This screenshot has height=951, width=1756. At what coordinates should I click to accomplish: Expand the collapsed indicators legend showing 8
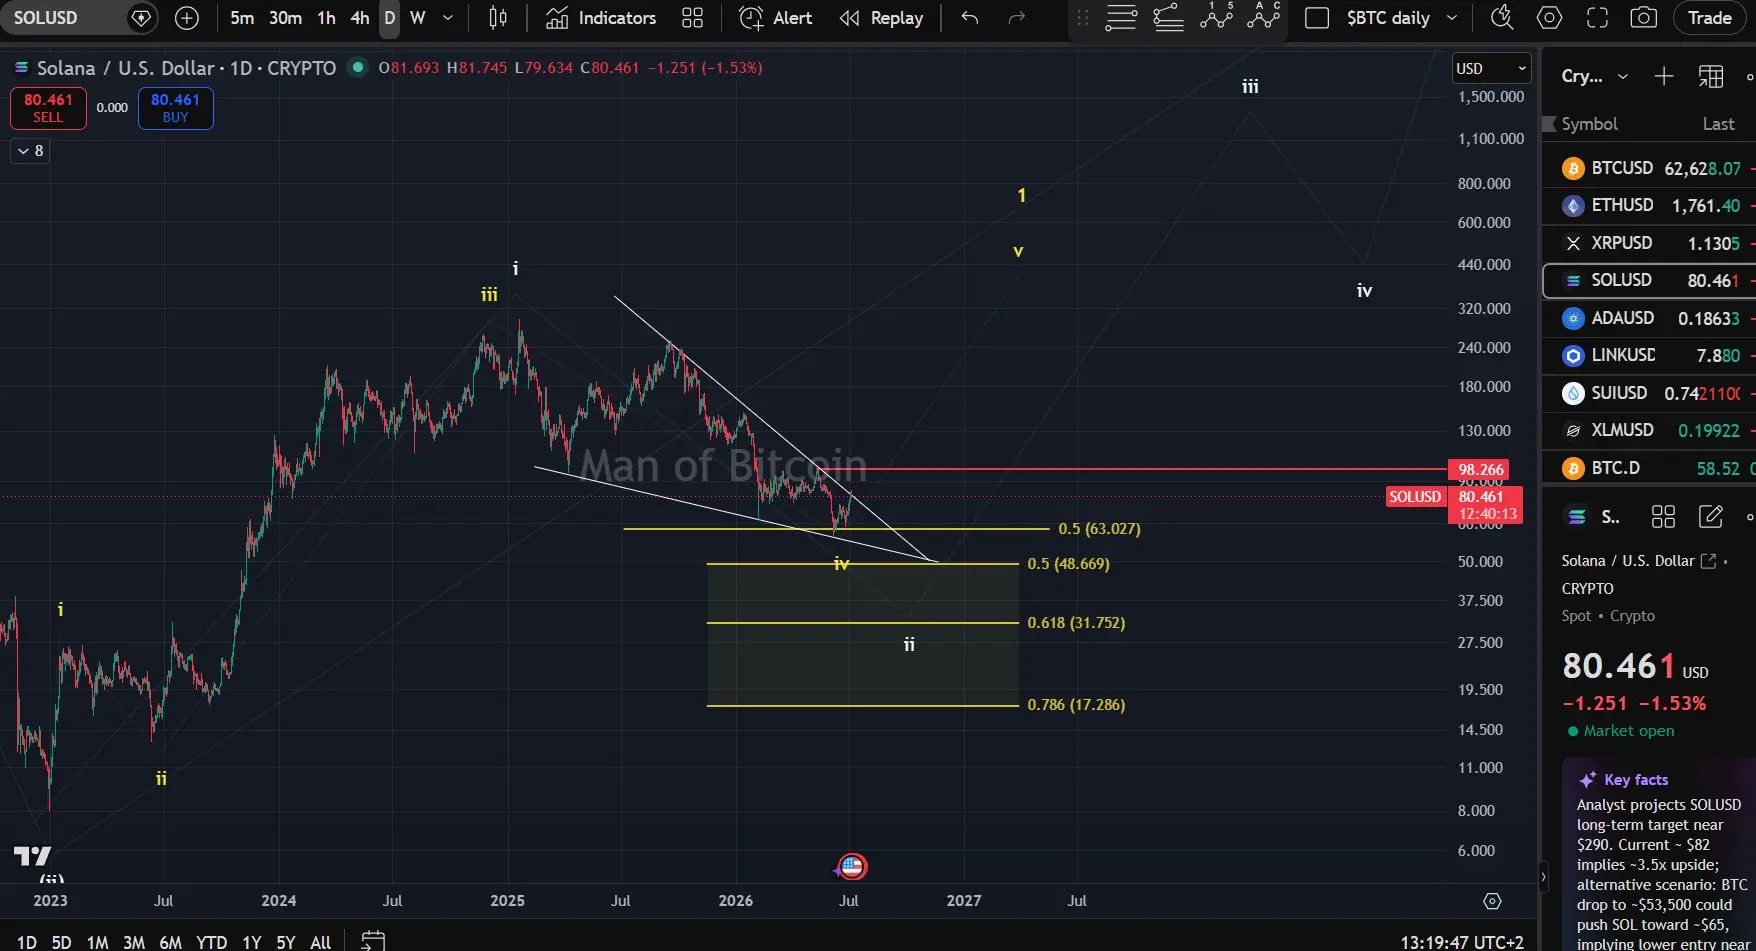pos(30,151)
